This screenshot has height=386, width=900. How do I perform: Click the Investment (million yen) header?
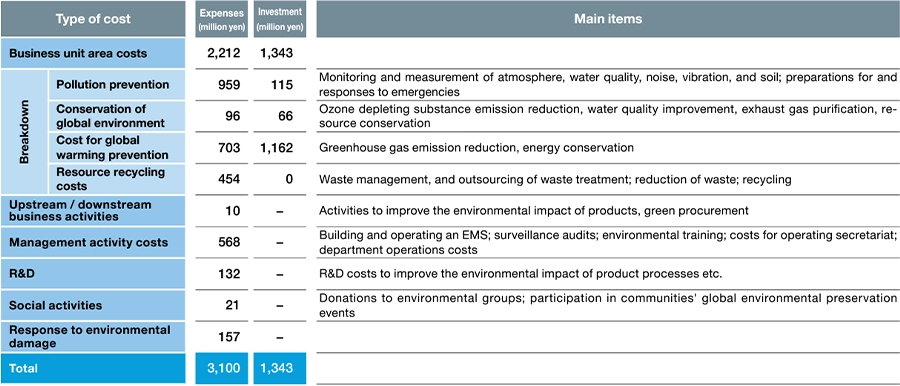[x=280, y=19]
